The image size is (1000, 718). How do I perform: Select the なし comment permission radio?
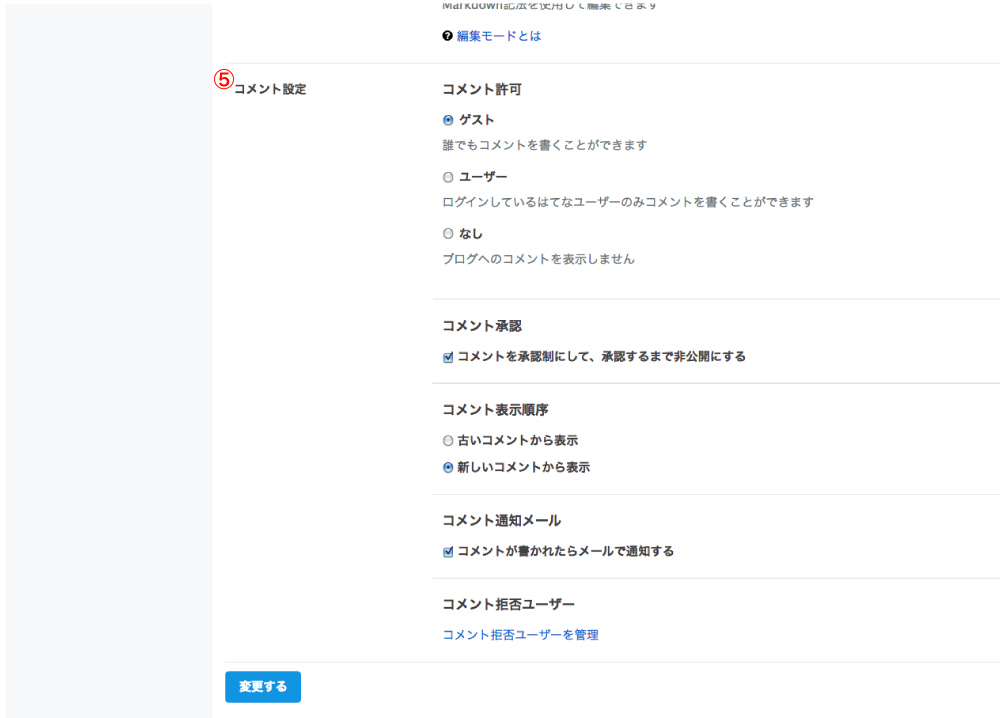coord(448,233)
